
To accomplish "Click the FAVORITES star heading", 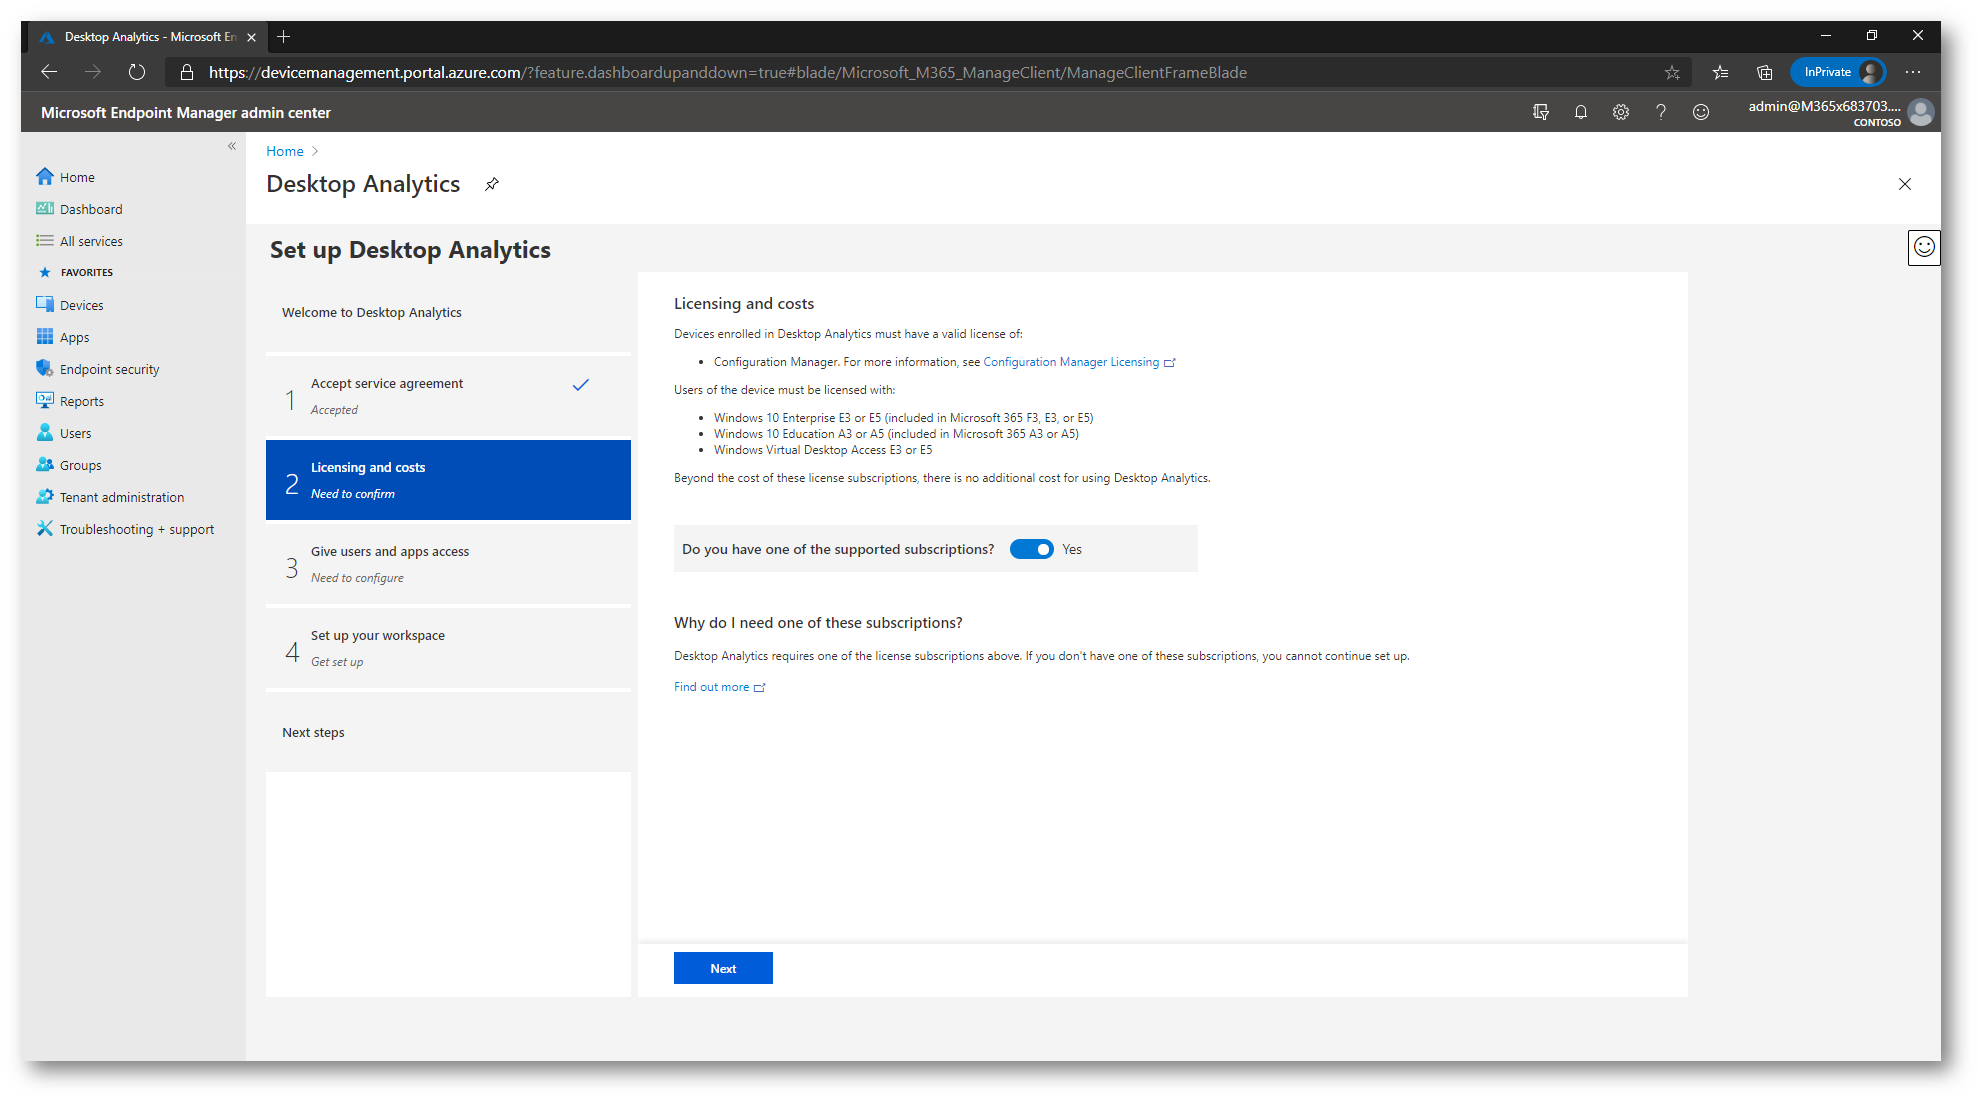I will pyautogui.click(x=75, y=272).
